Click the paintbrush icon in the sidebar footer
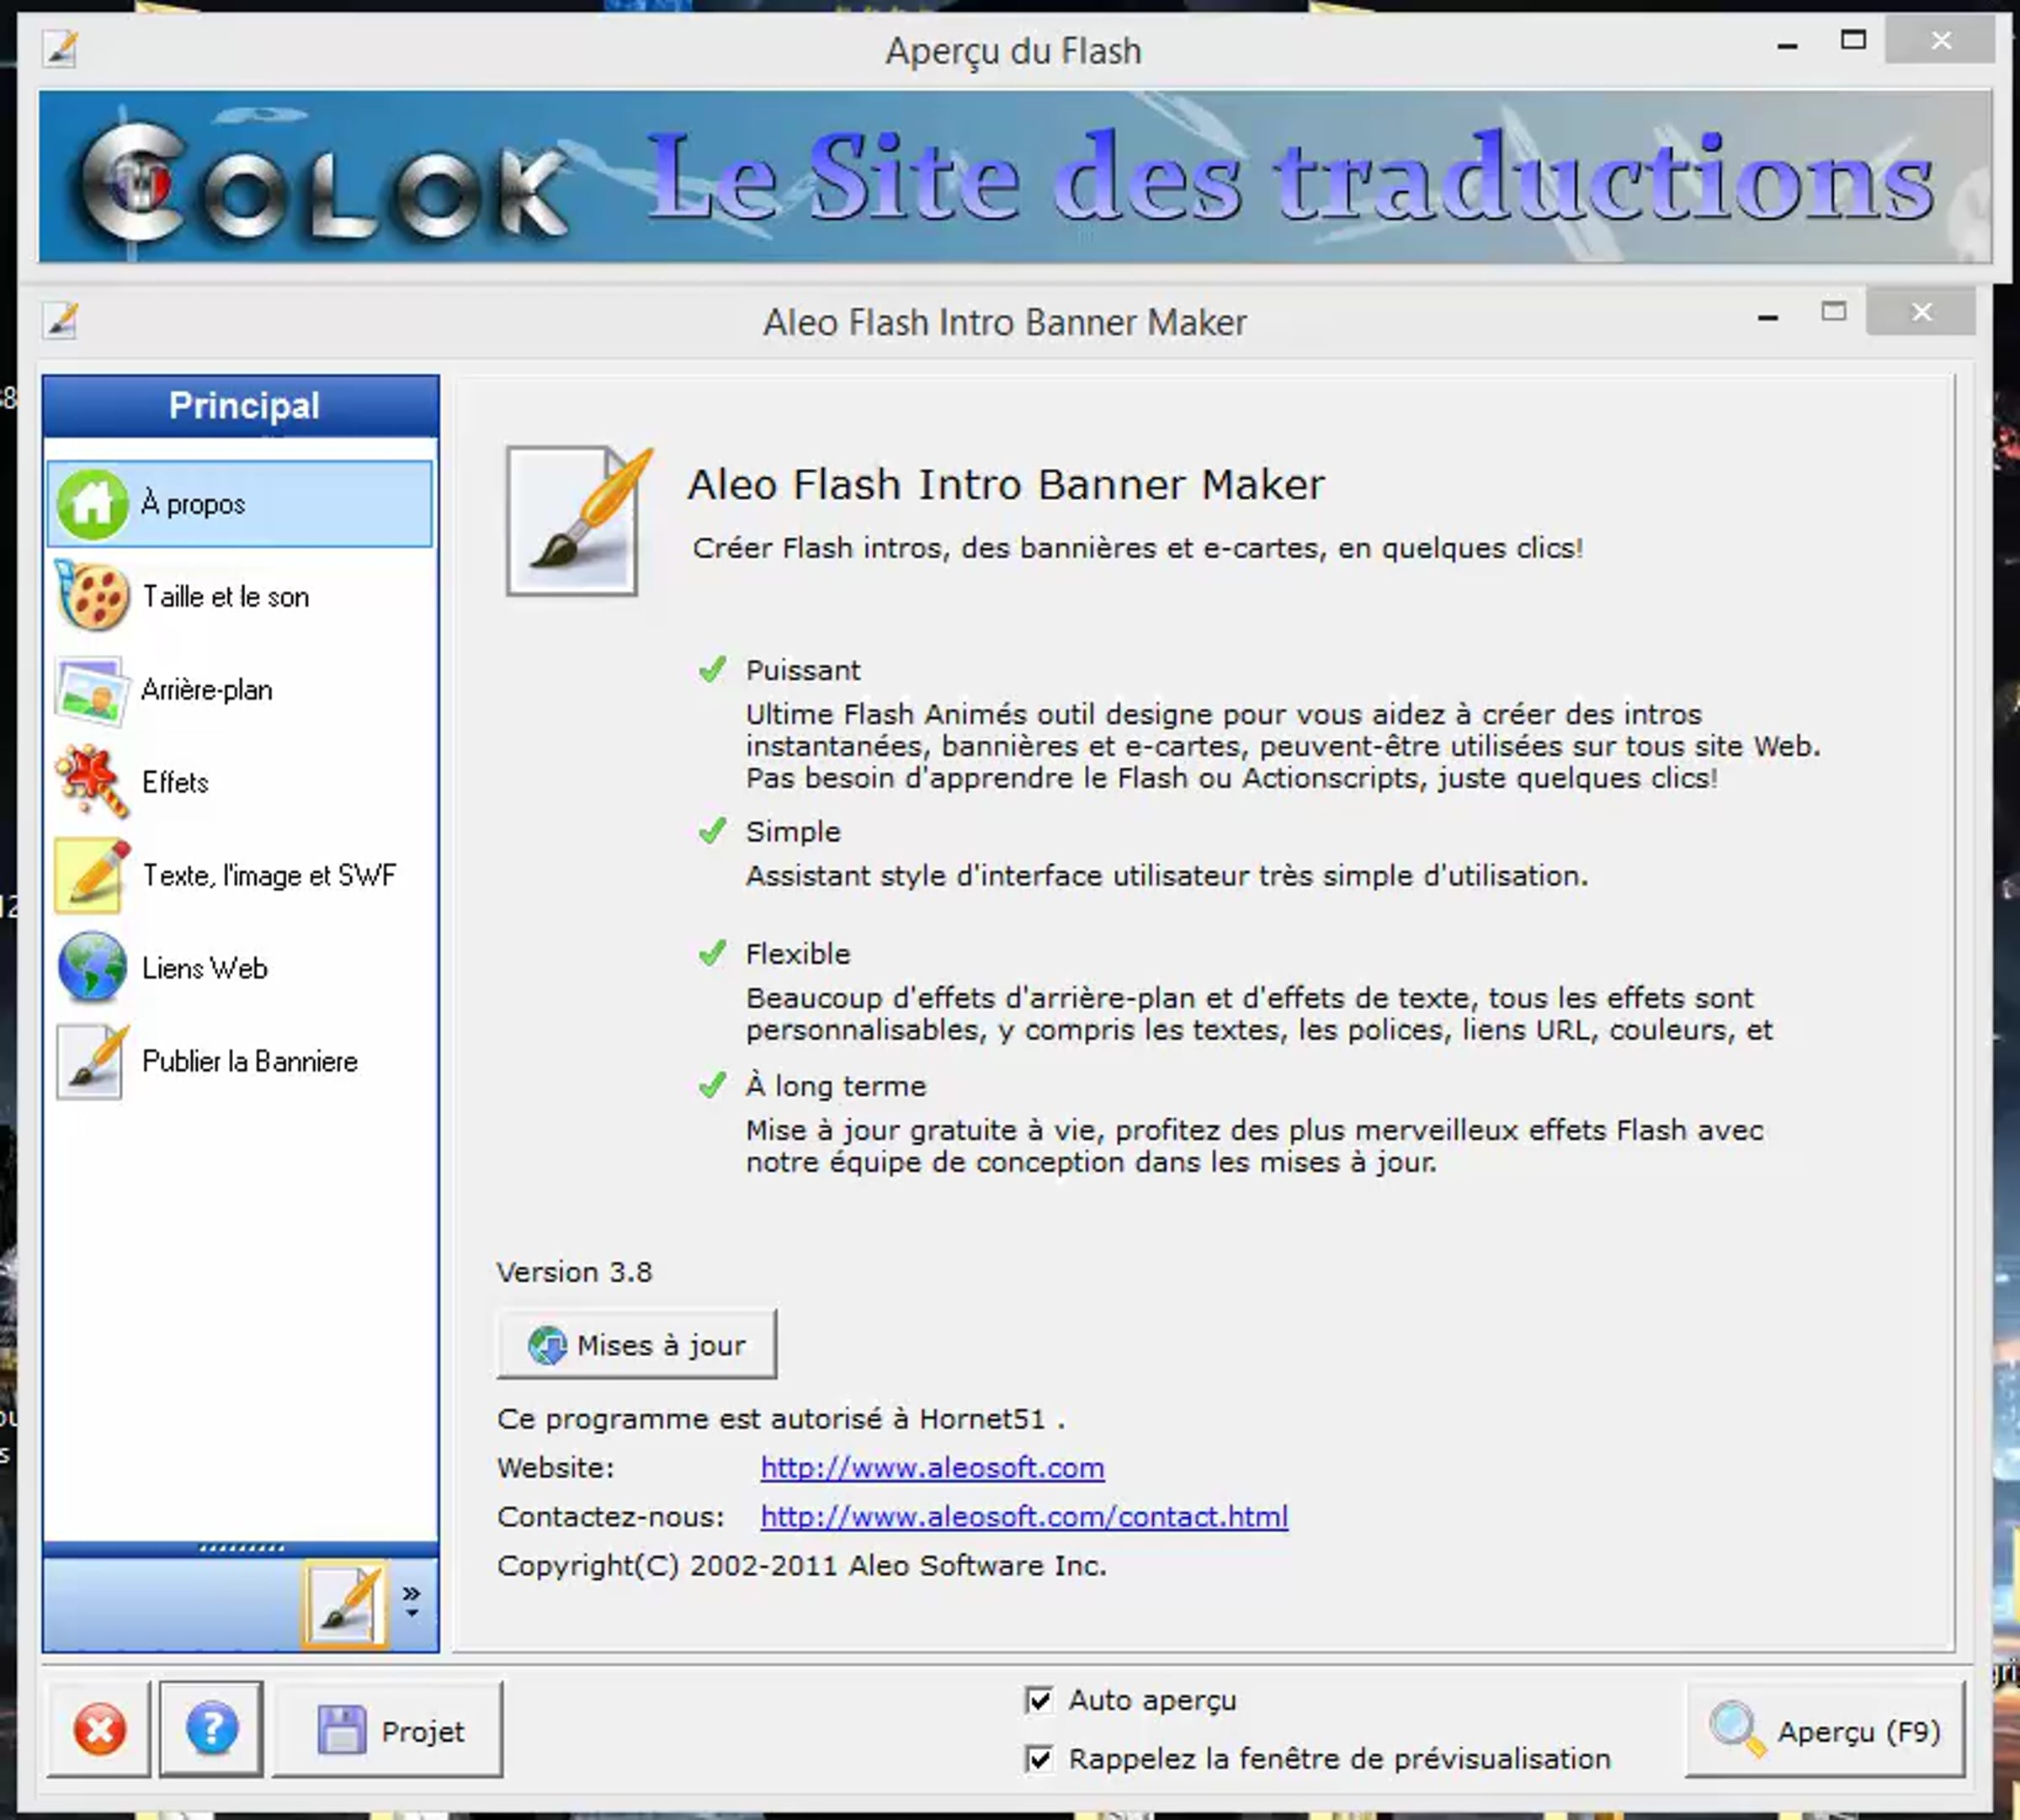Viewport: 2020px width, 1820px height. 345,1604
